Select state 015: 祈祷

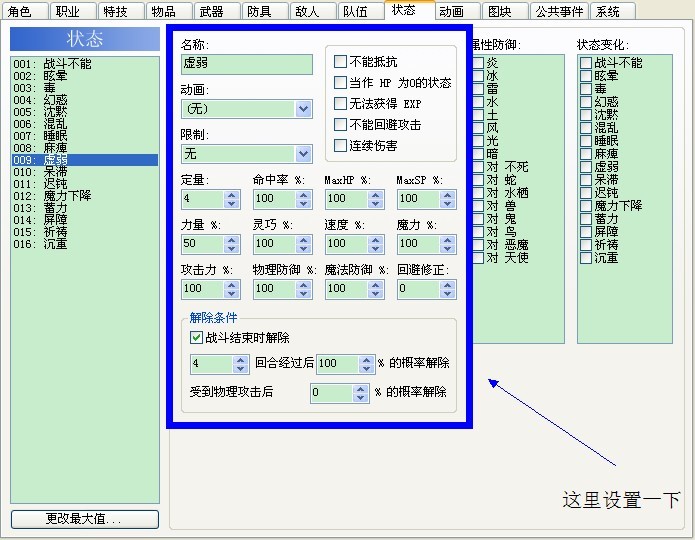click(x=85, y=232)
